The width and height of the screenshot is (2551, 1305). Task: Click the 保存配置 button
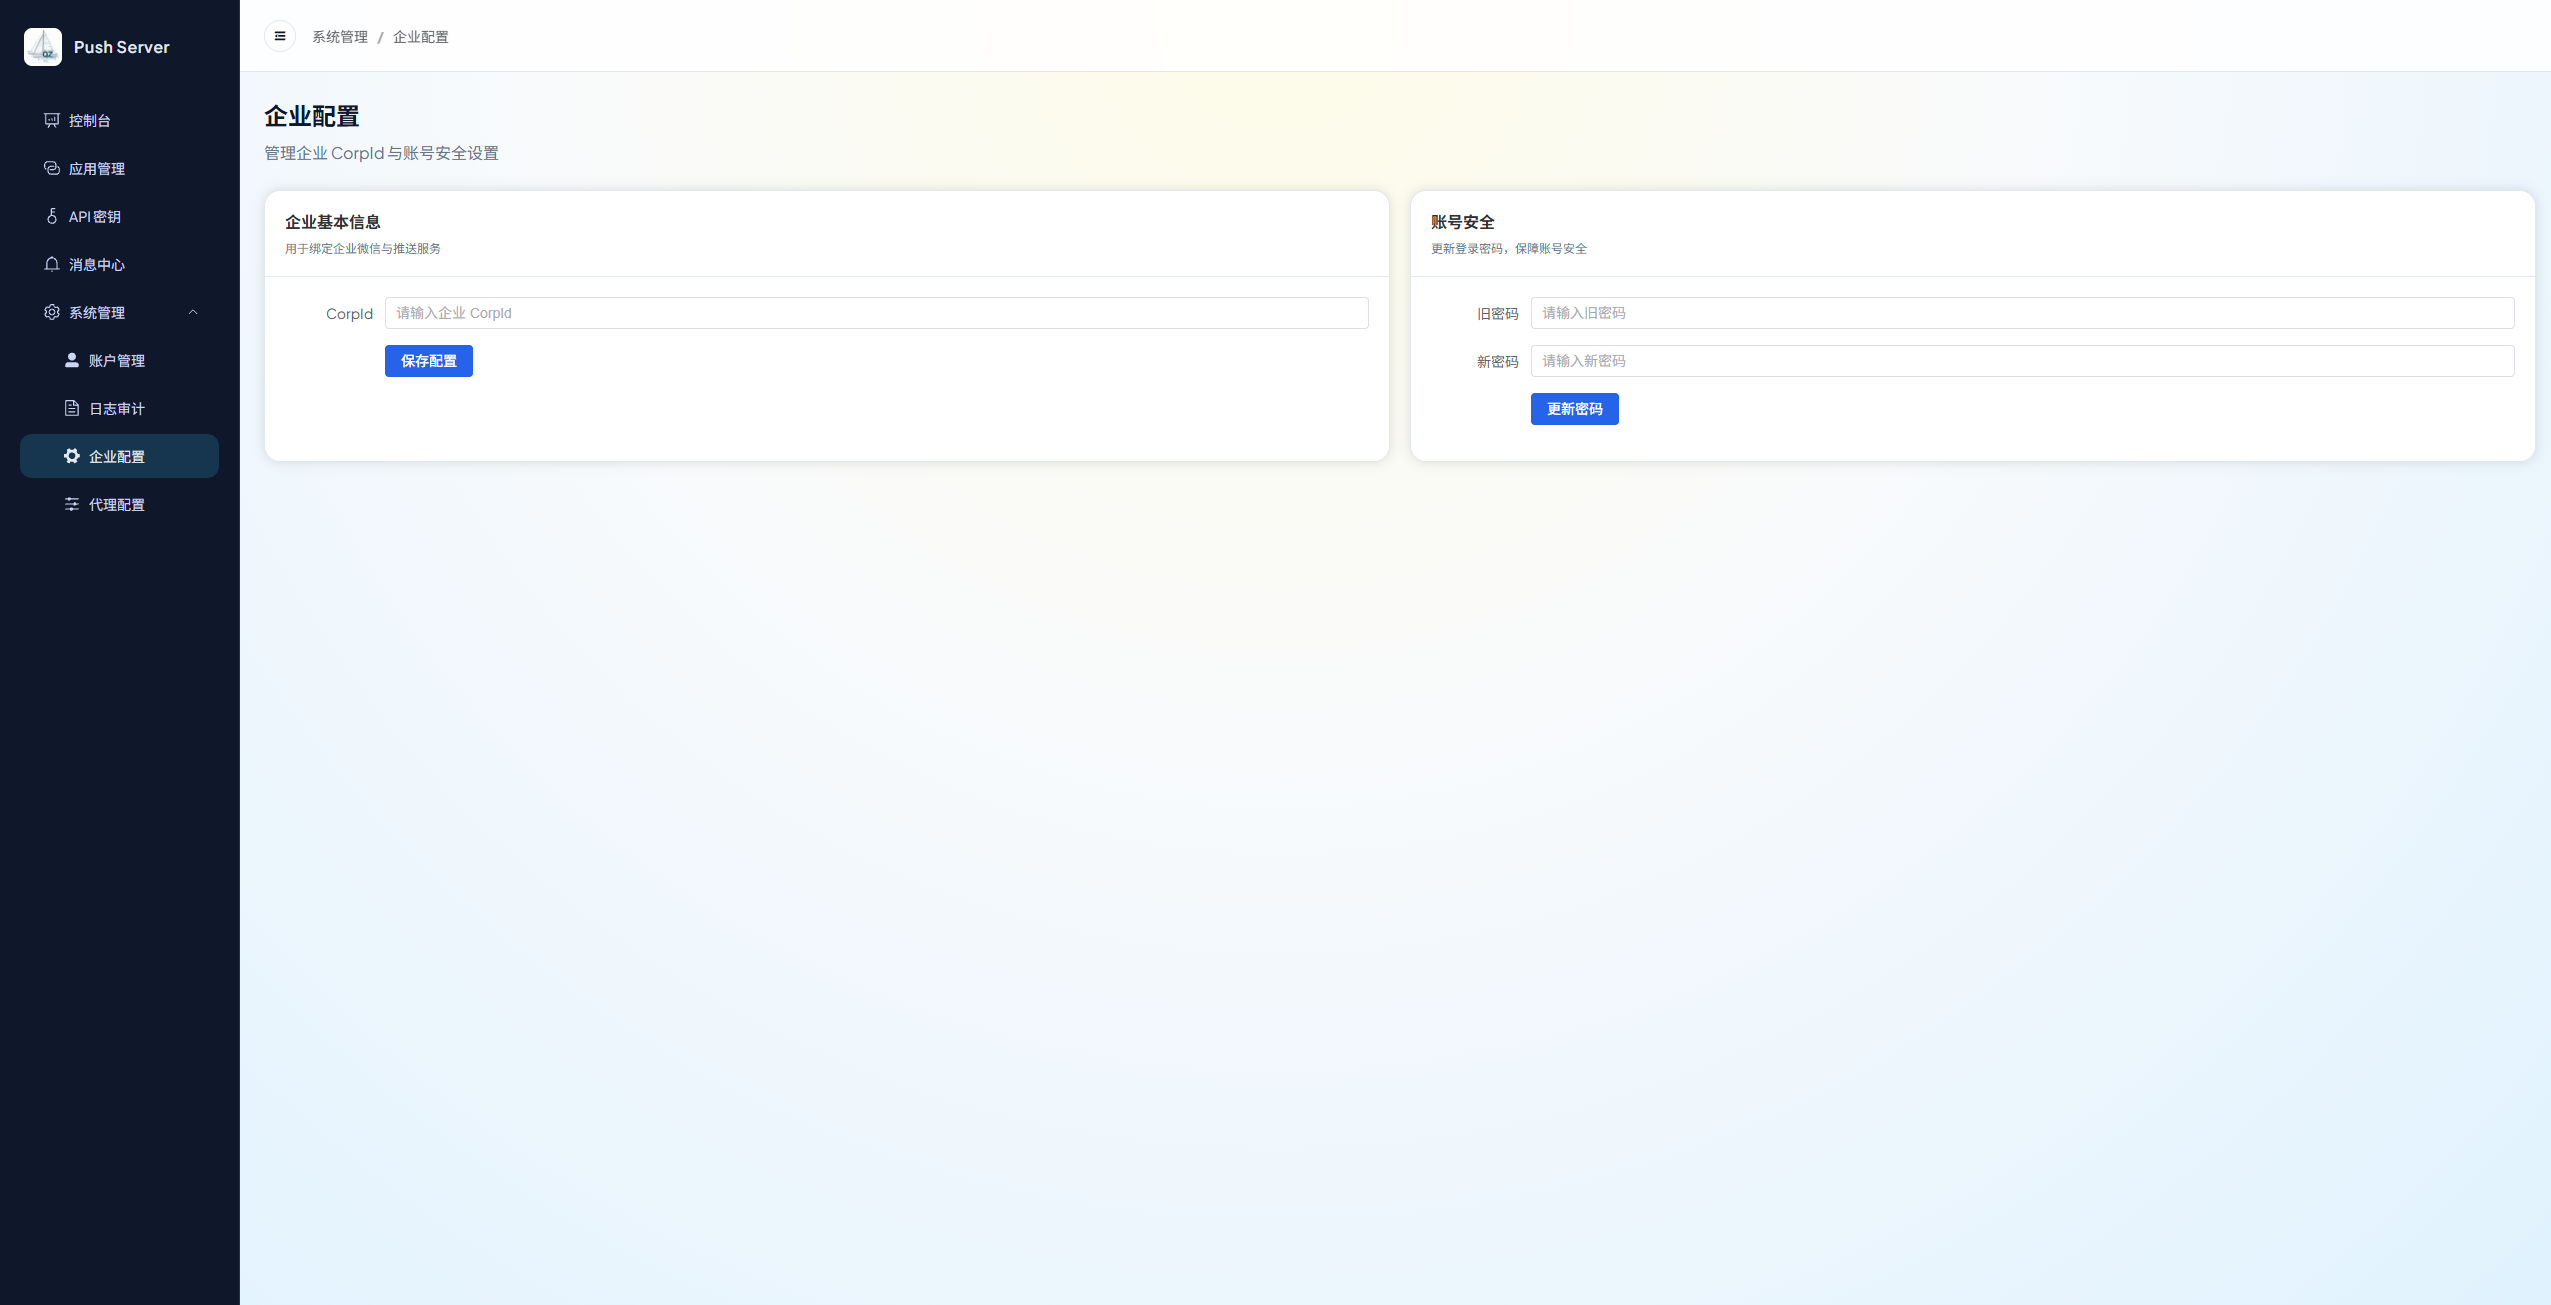point(428,361)
